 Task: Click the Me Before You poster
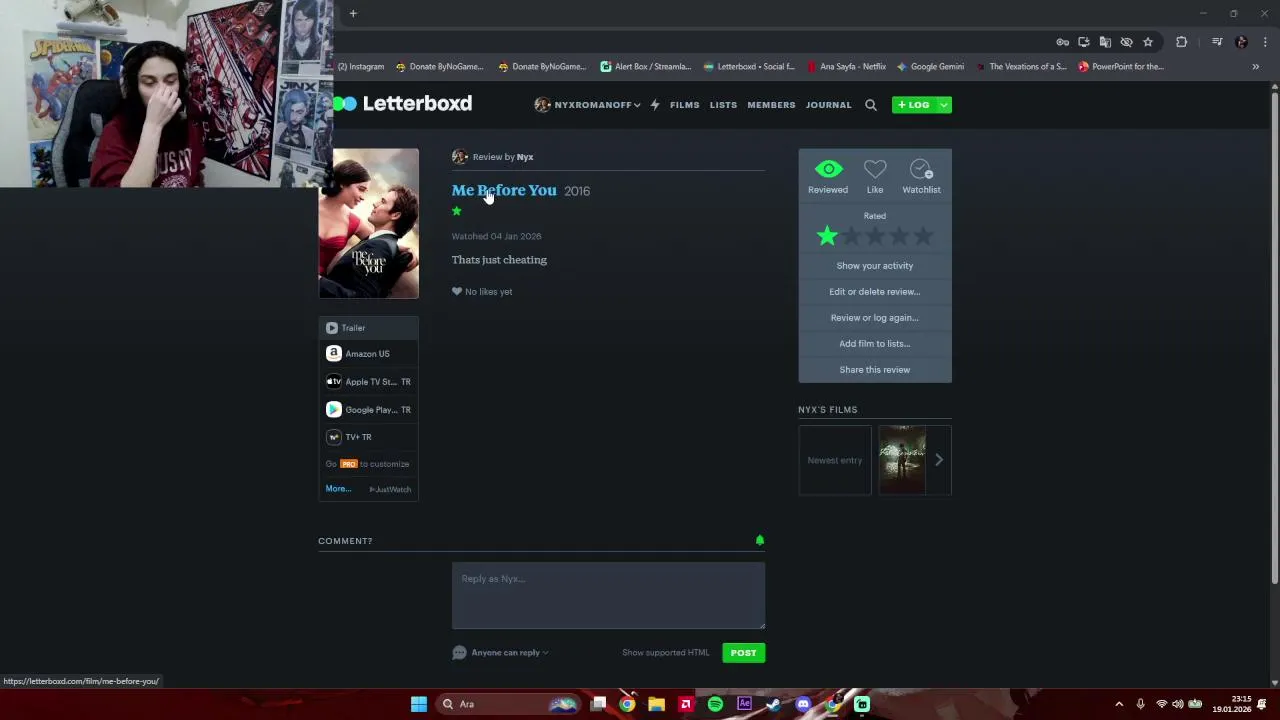369,223
